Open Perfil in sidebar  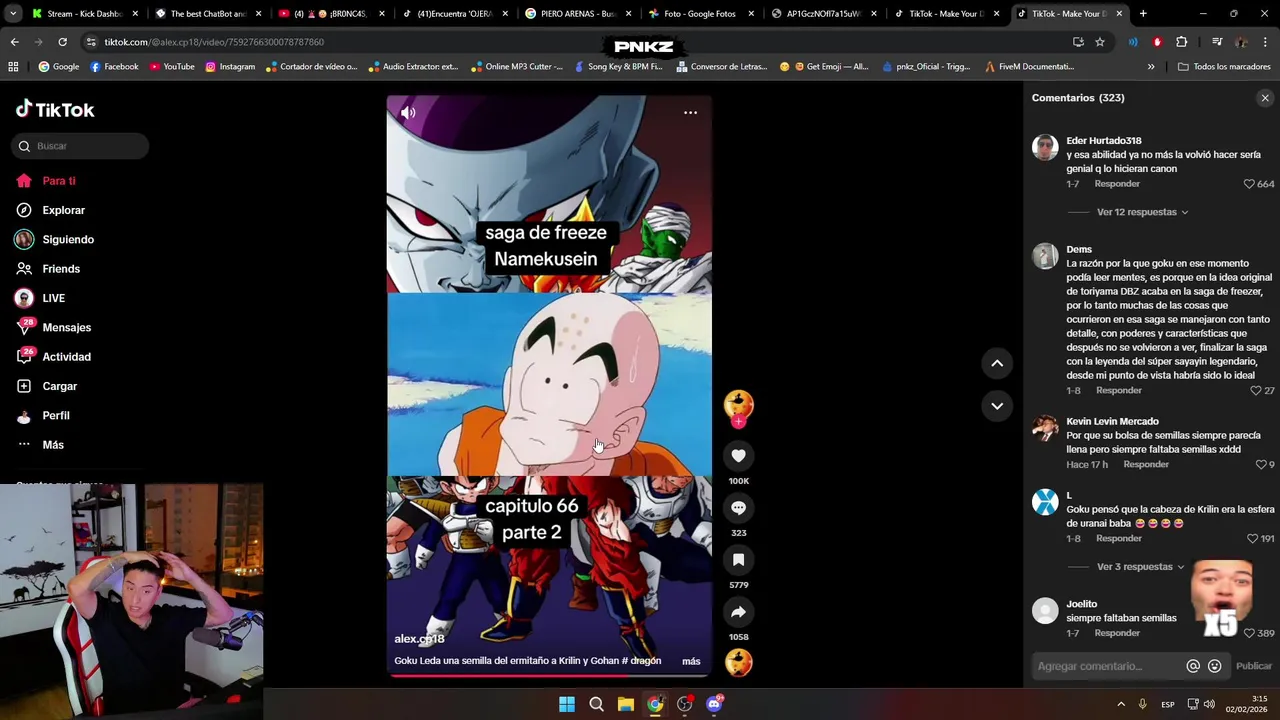(56, 416)
